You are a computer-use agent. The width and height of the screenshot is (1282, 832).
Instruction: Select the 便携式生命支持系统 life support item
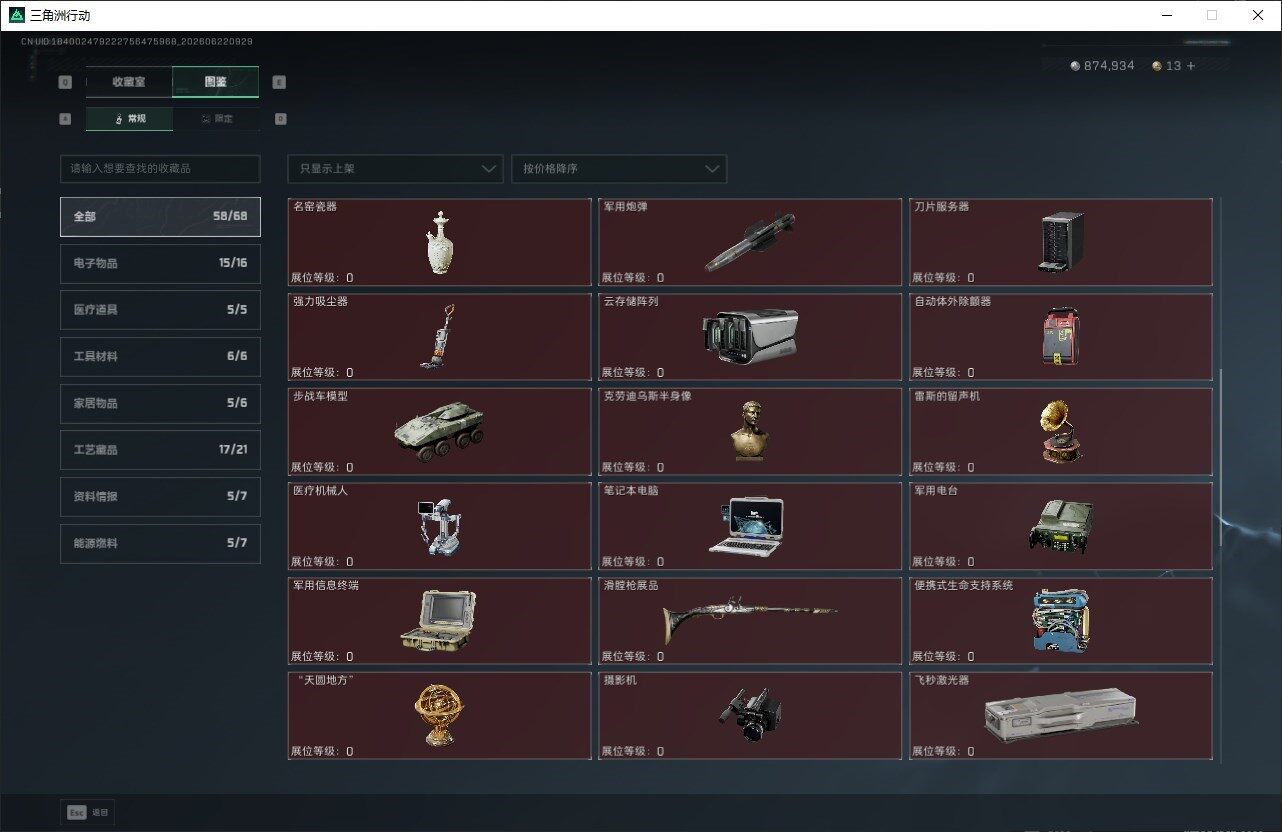[1061, 621]
